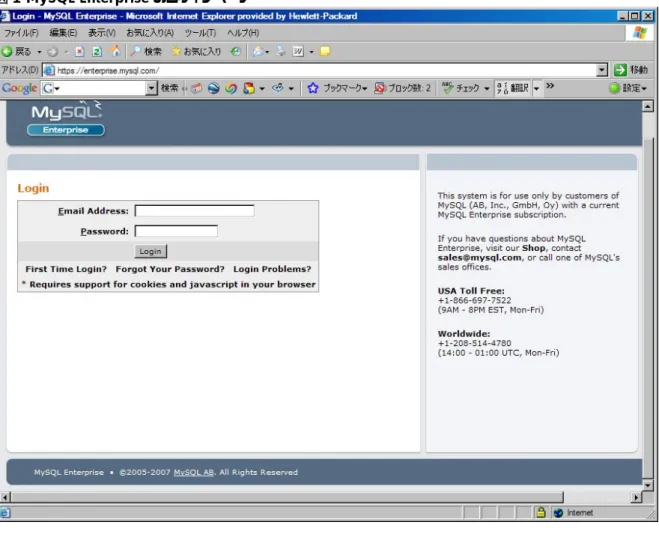
Task: Open the ツール(T) menu
Action: coord(200,33)
